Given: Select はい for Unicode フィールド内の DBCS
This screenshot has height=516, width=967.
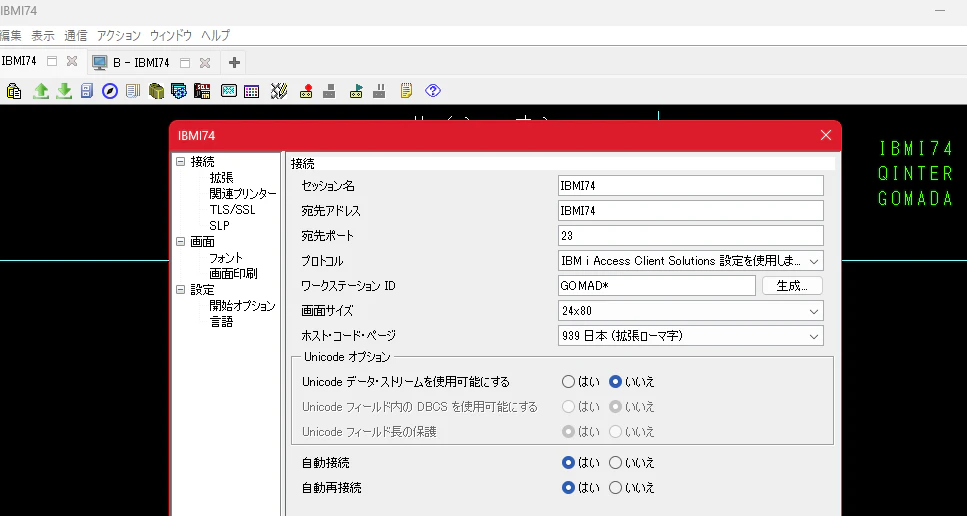Looking at the screenshot, I should (x=568, y=407).
